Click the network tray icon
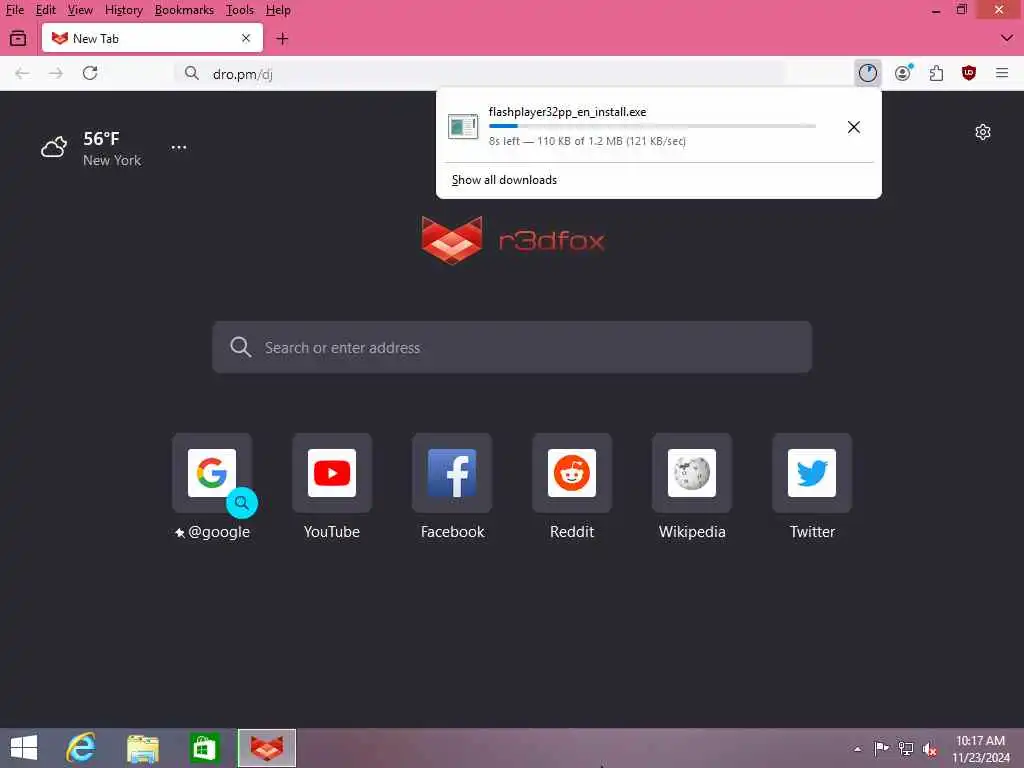1024x768 pixels. point(905,748)
